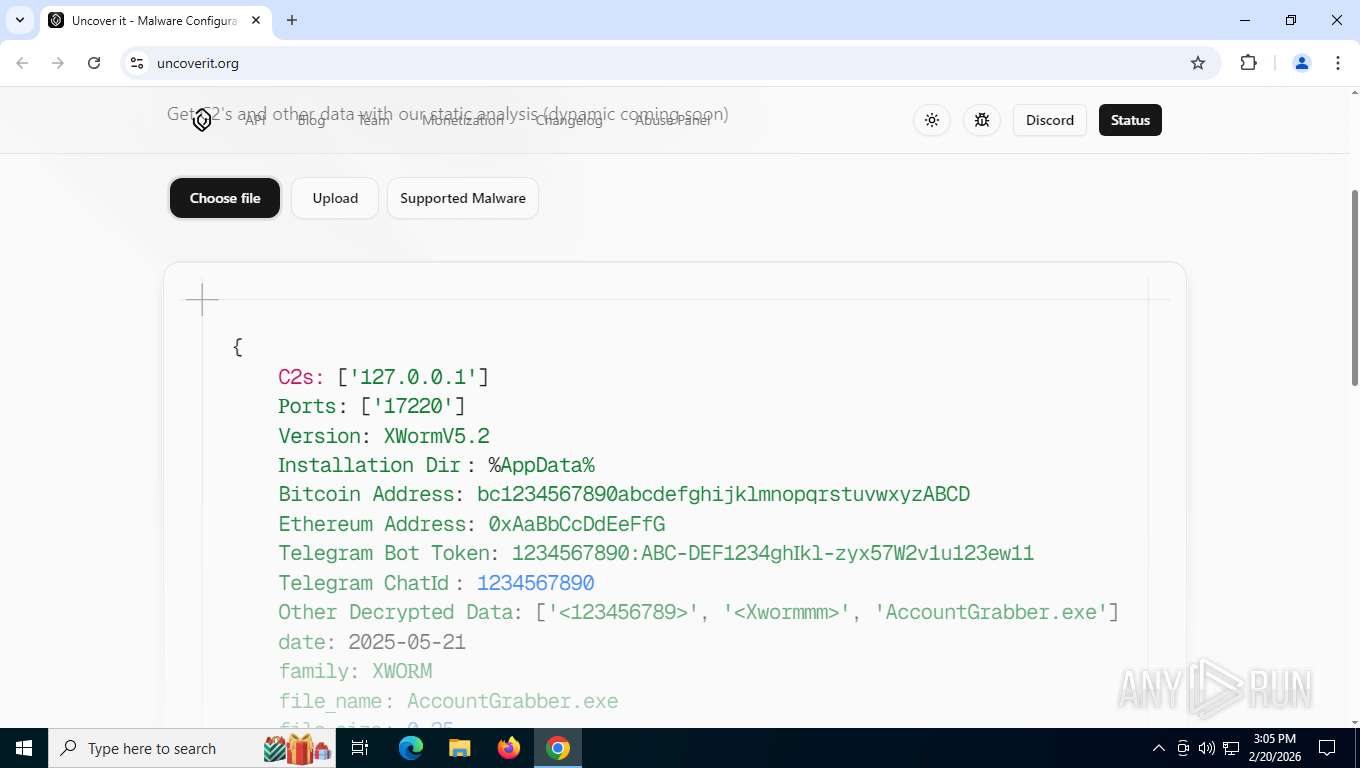The height and width of the screenshot is (768, 1360).
Task: Click the Ethereum Address value 0xAaBbCcDdEeFfG
Action: pos(577,524)
